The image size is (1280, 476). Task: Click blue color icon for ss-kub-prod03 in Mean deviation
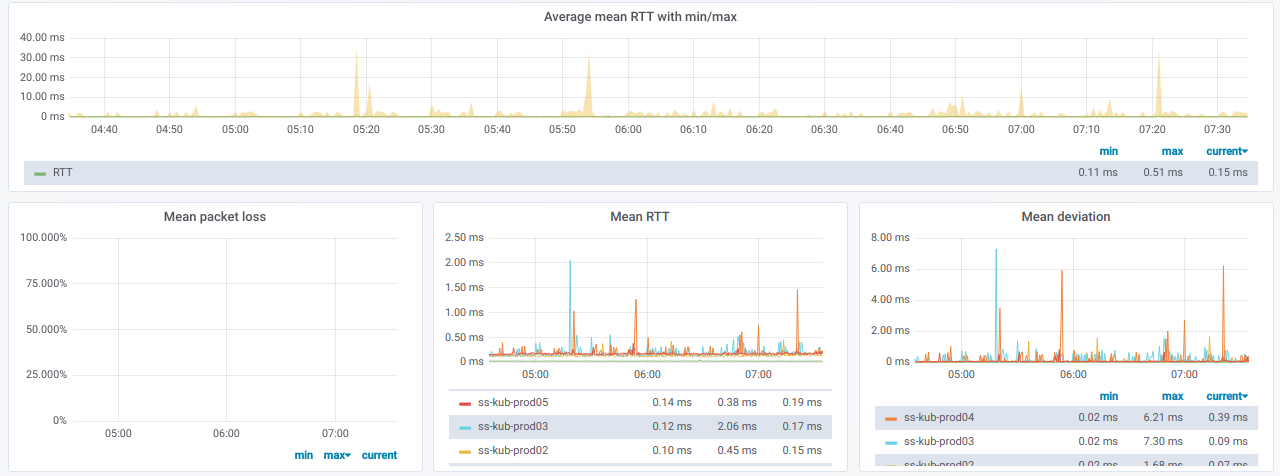click(891, 442)
